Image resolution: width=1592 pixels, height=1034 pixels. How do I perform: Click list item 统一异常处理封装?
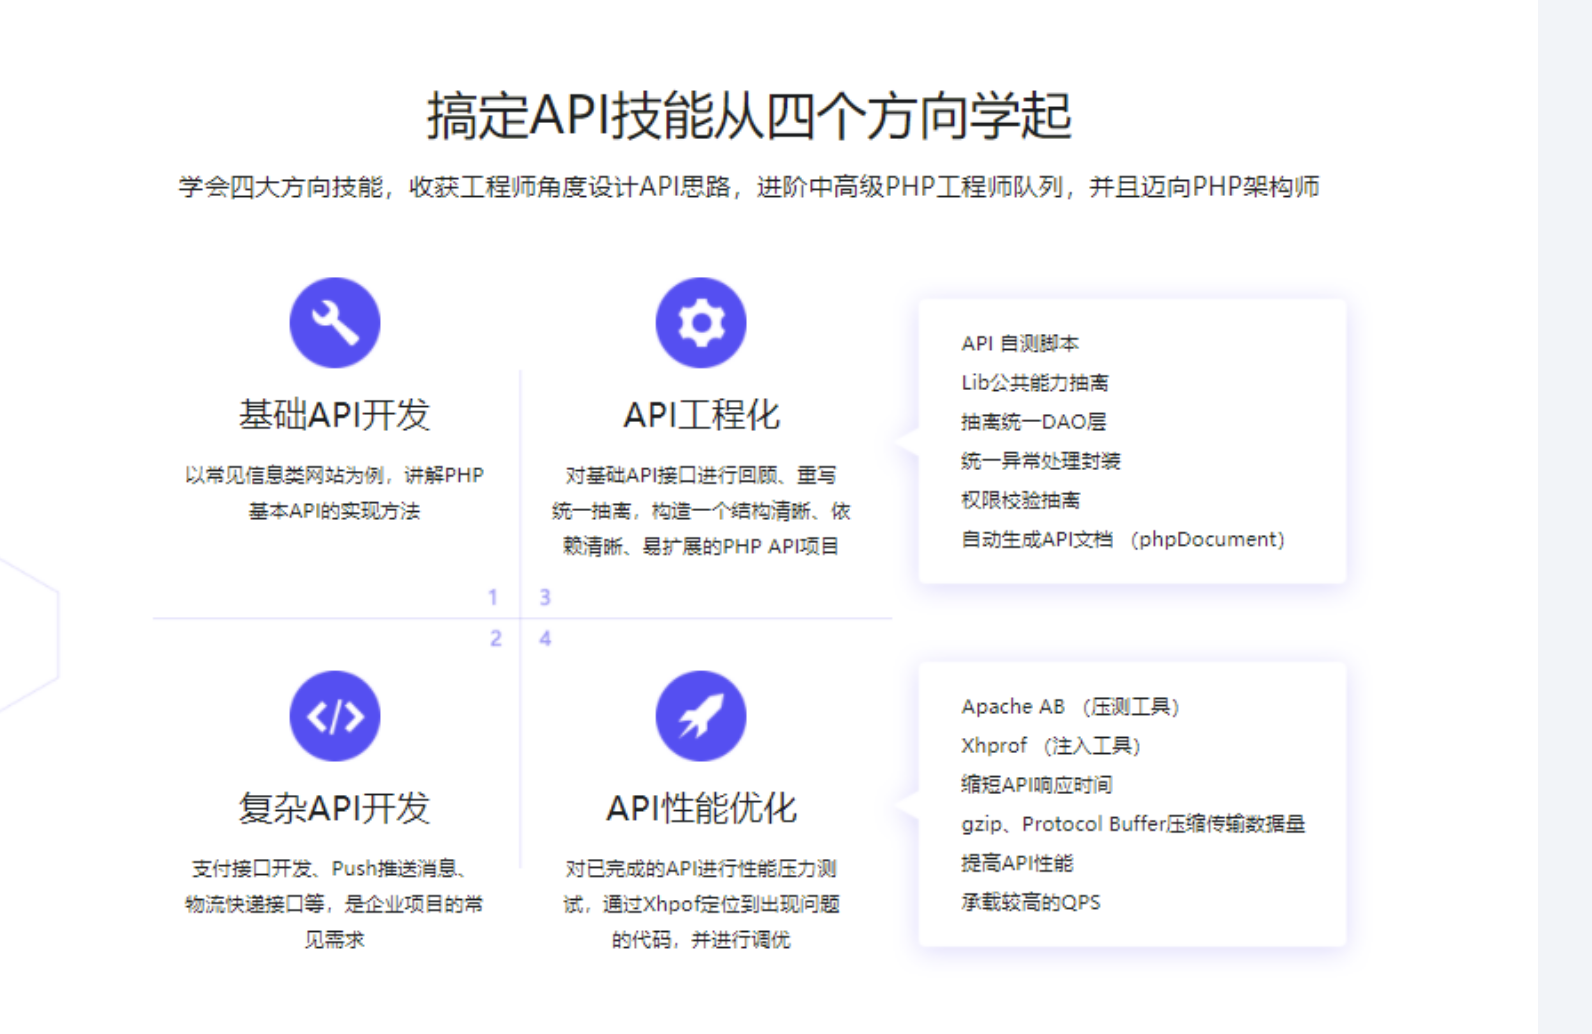coord(1041,461)
